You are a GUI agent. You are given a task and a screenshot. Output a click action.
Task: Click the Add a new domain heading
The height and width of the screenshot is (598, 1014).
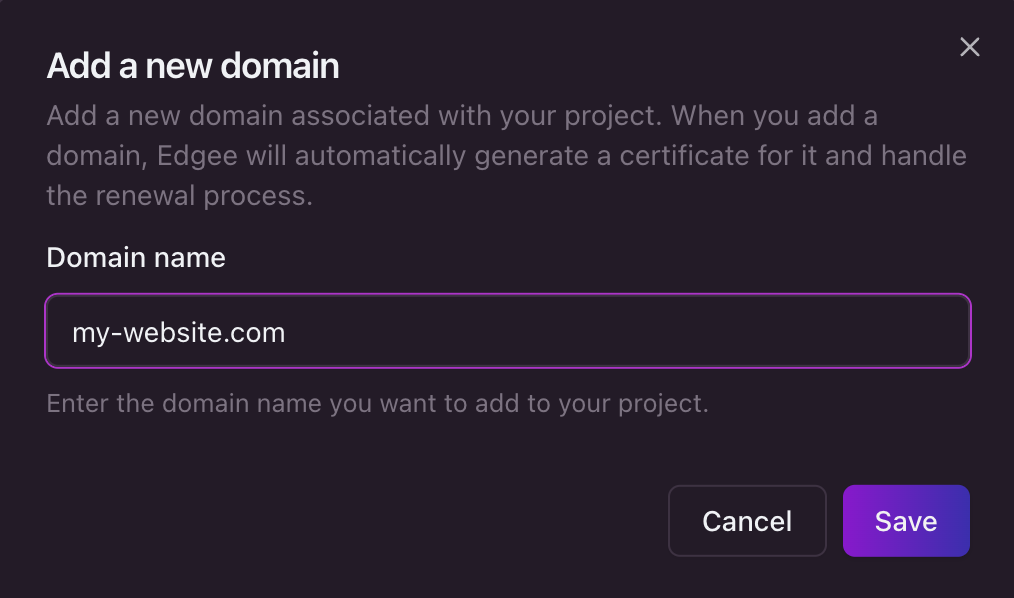point(192,65)
